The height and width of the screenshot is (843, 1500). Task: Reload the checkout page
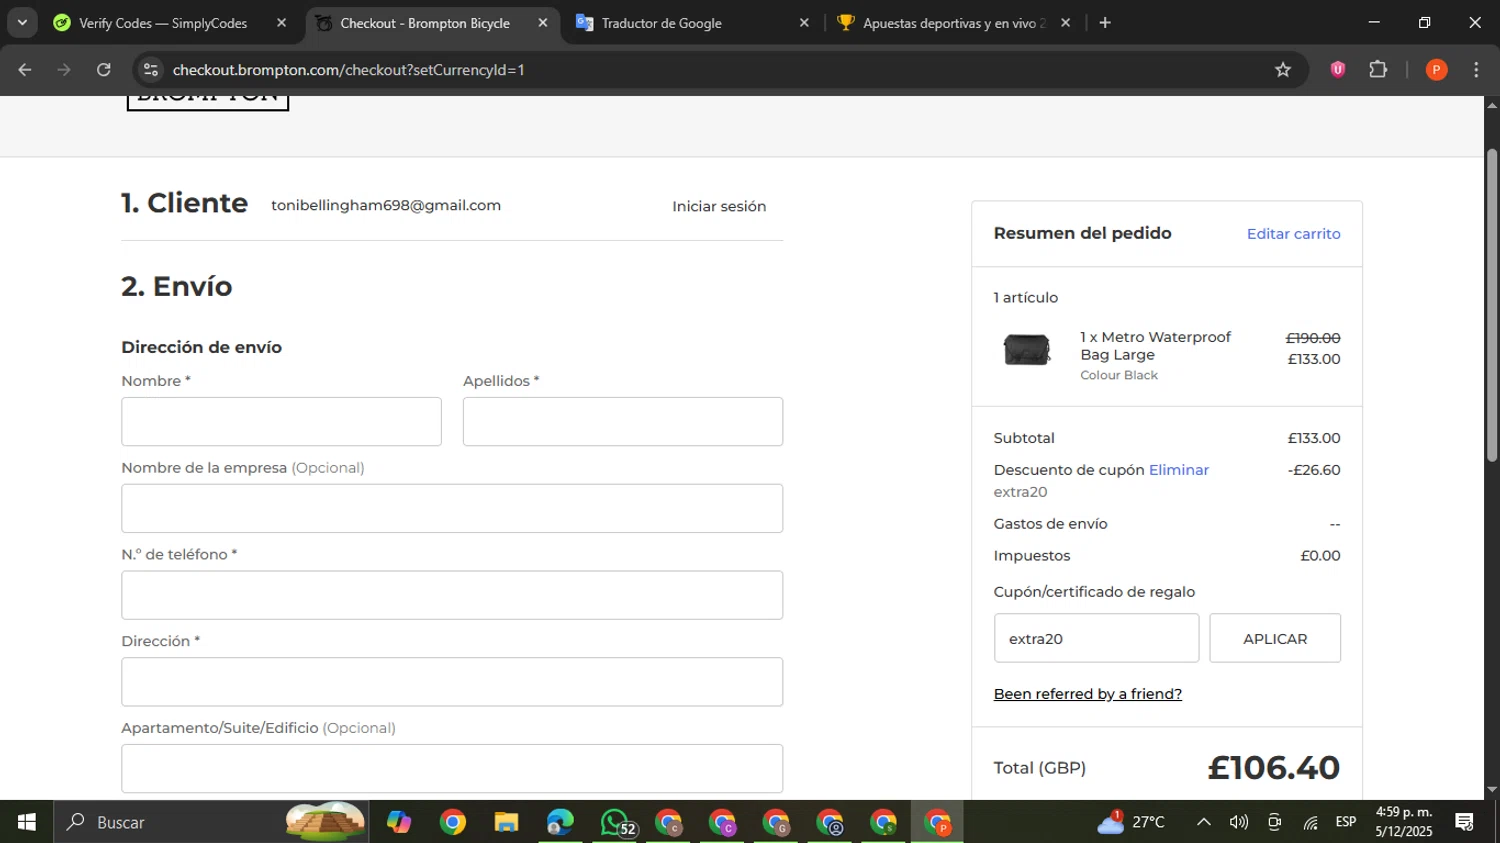click(x=104, y=70)
